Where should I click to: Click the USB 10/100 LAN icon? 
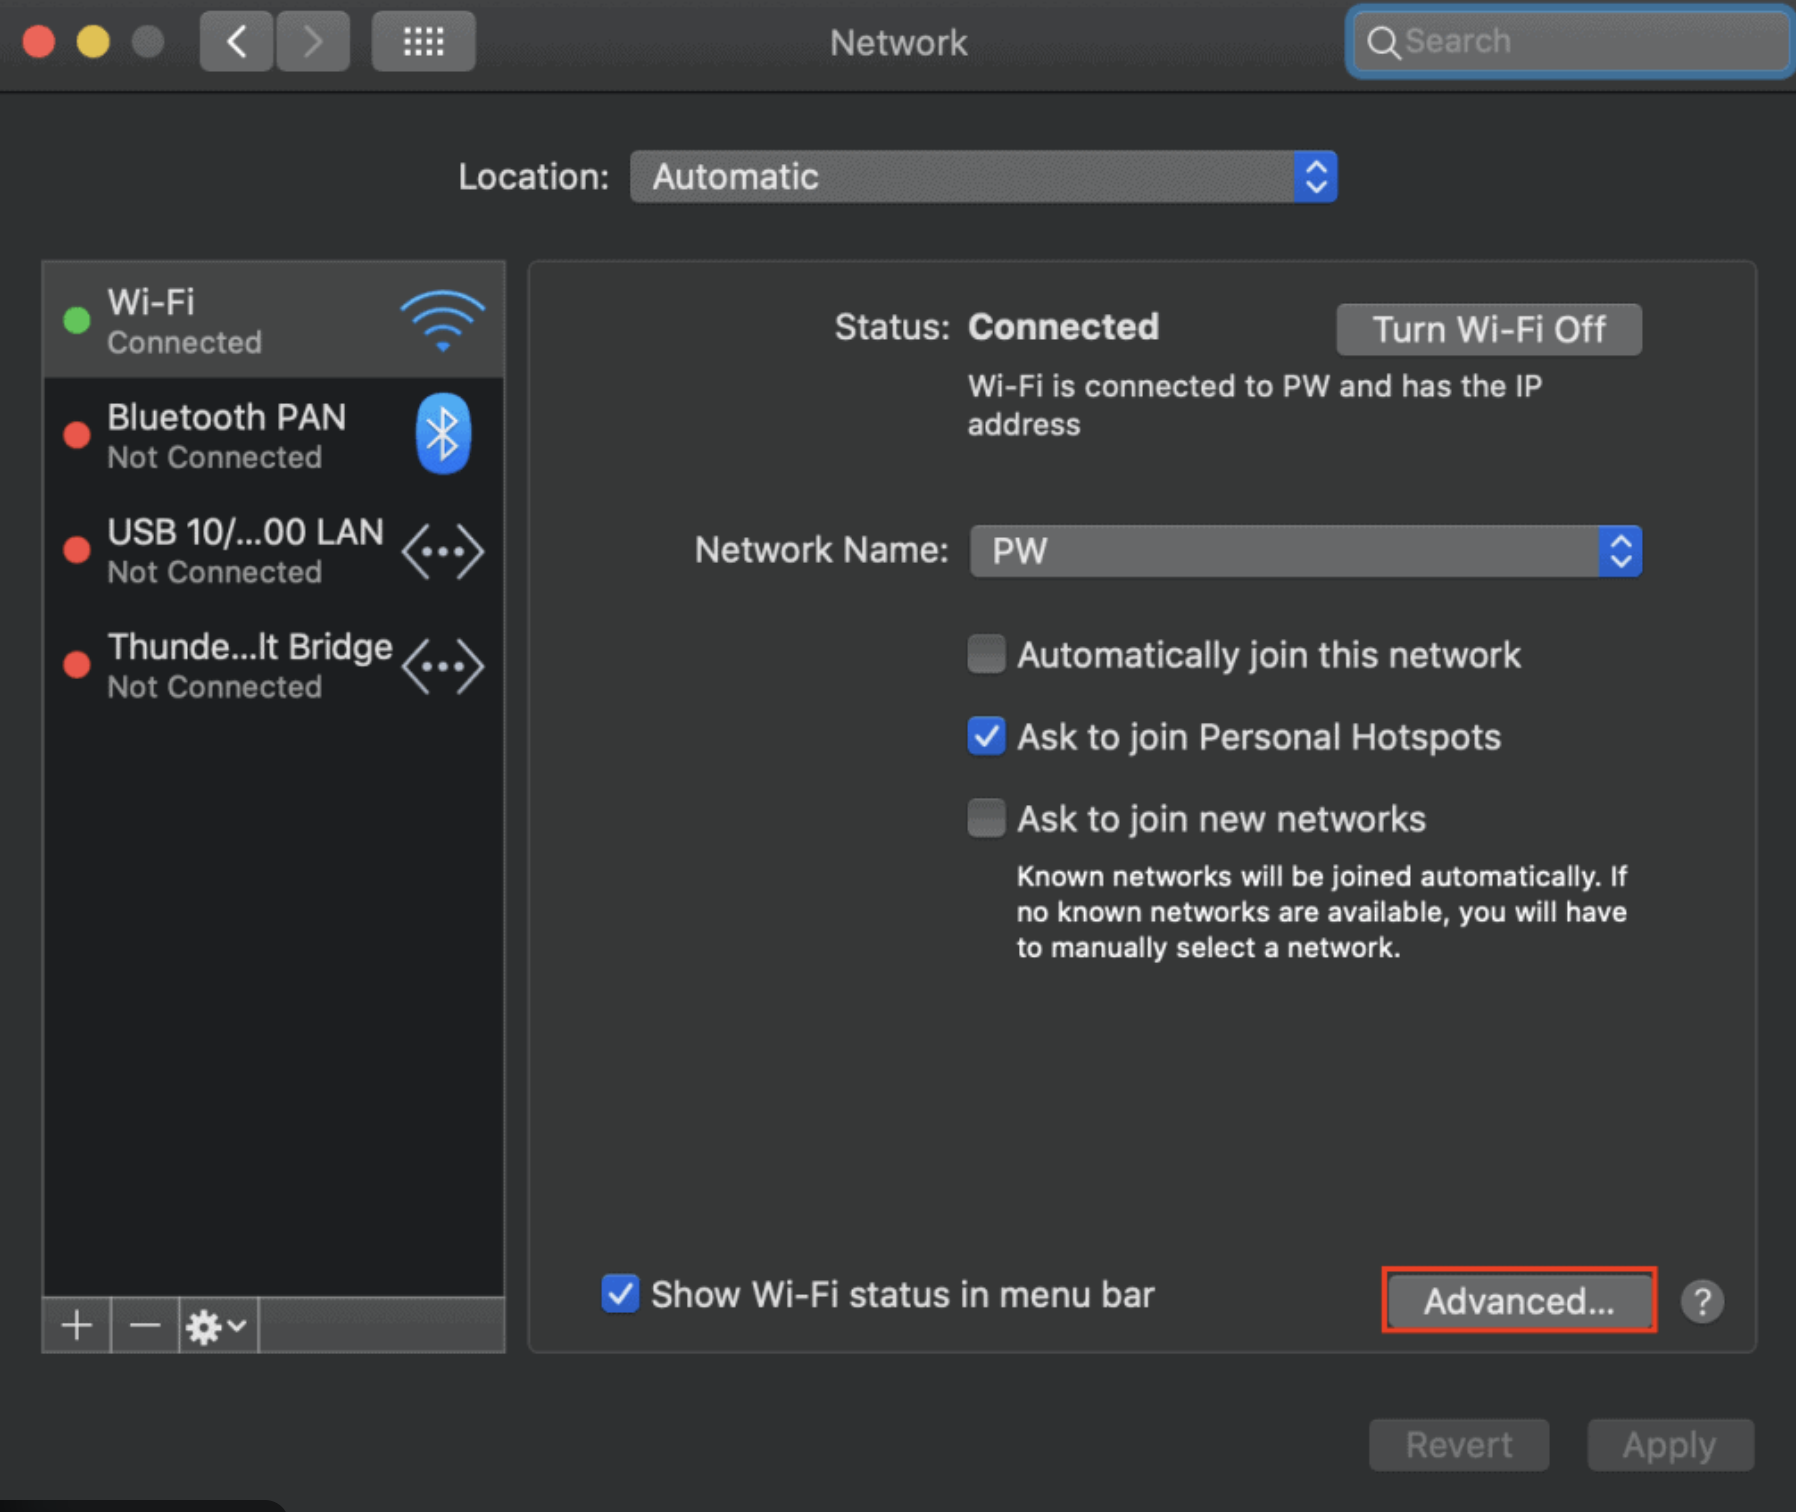[443, 550]
